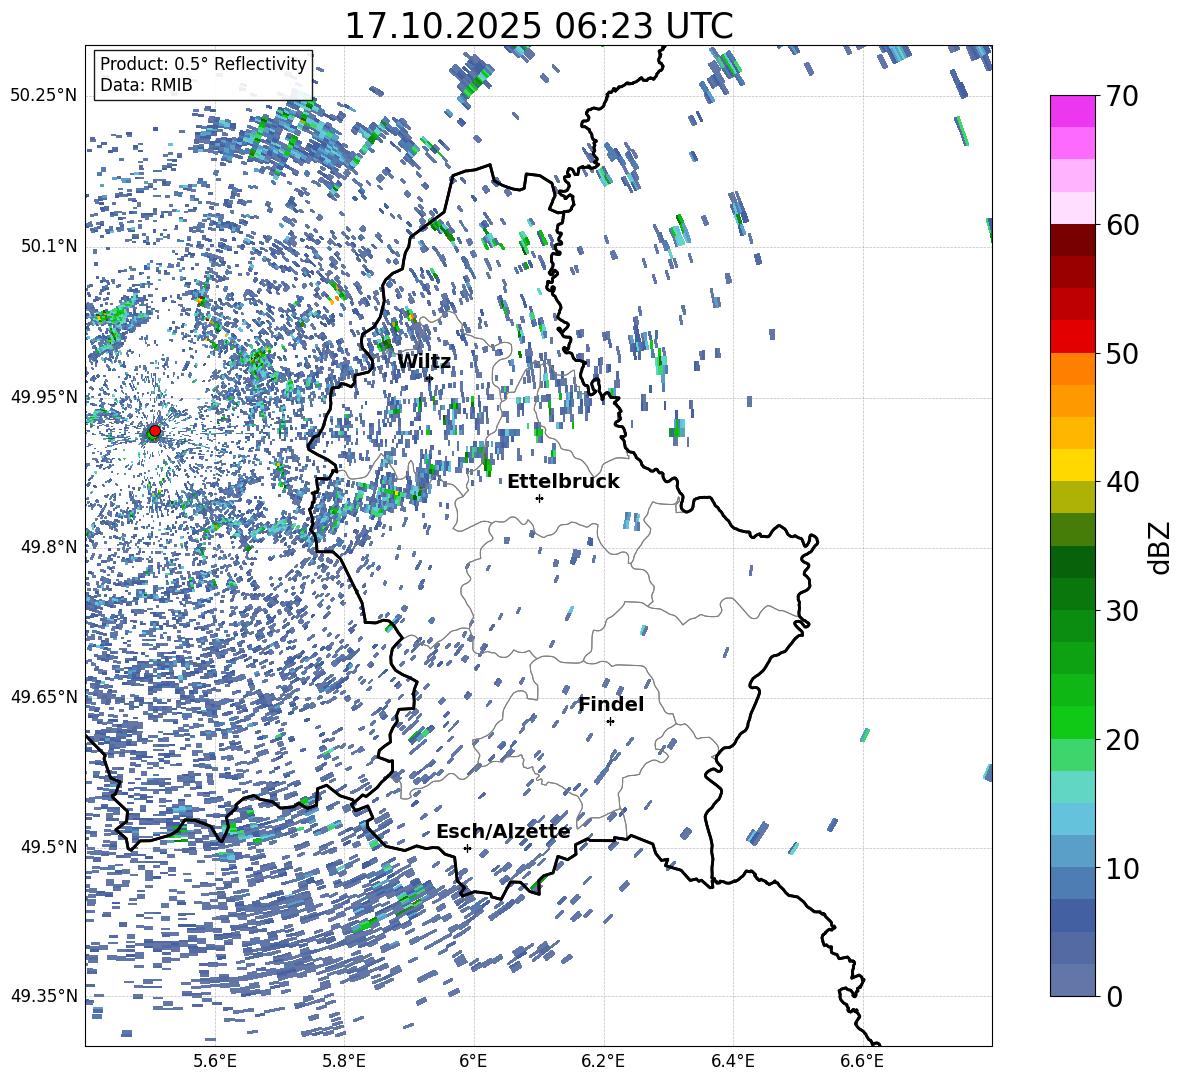Click the red radar site marker
1184x1081 pixels.
[155, 431]
